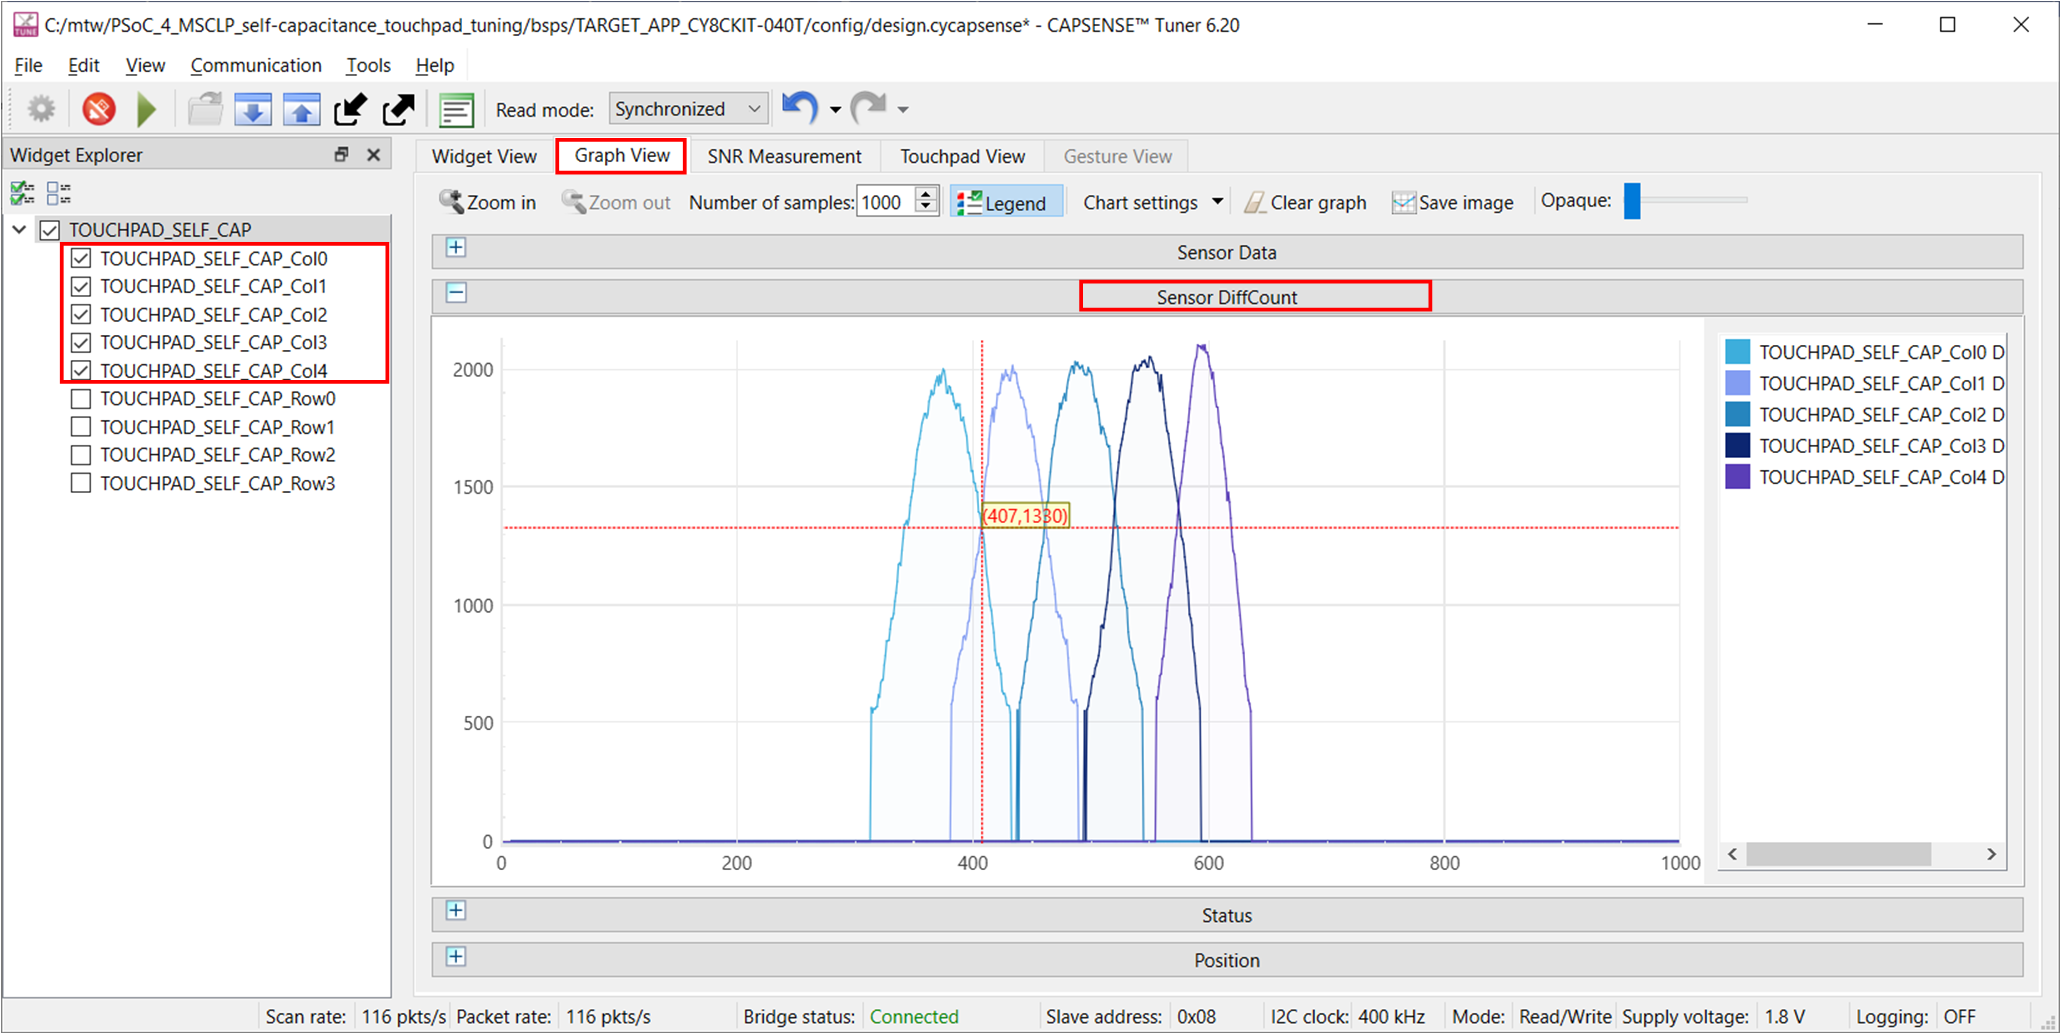Click the Zoom out magnifier
The height and width of the screenshot is (1034, 2061).
click(x=616, y=202)
